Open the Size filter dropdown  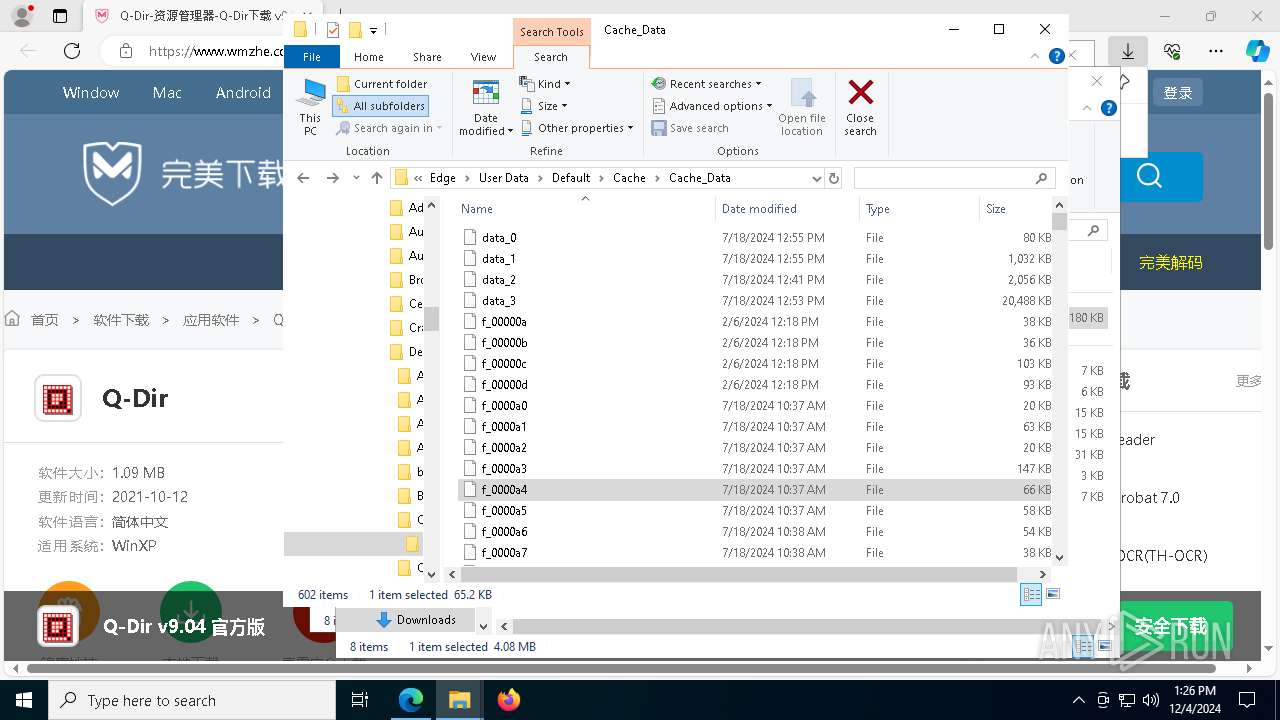pyautogui.click(x=544, y=106)
